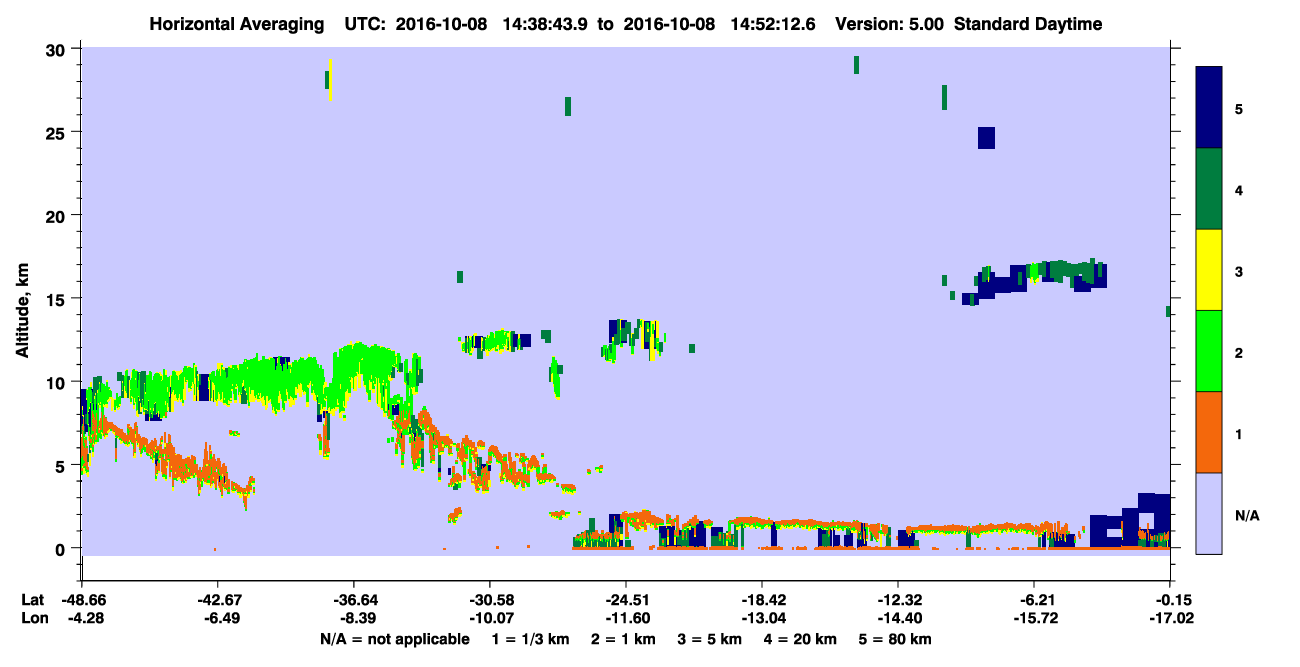Screen dimensions: 1300x667
Task: Click the orange colorbar segment labeled 1
Action: [x=1209, y=432]
